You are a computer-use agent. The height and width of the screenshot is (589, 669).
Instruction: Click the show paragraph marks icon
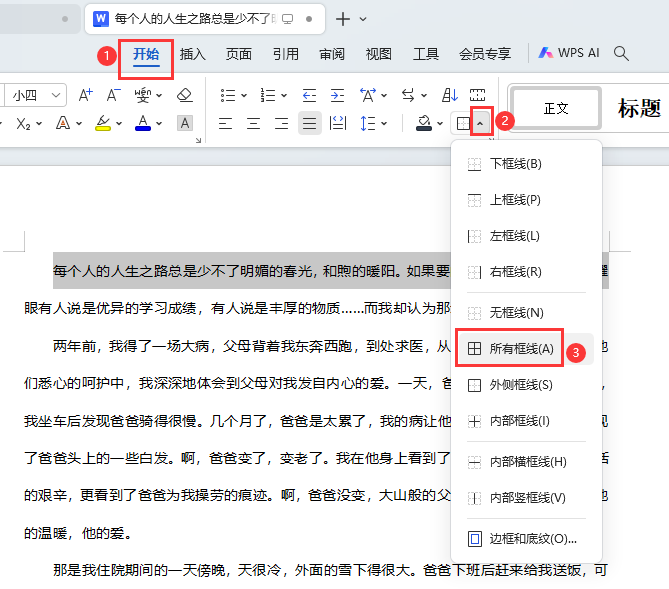(x=477, y=95)
